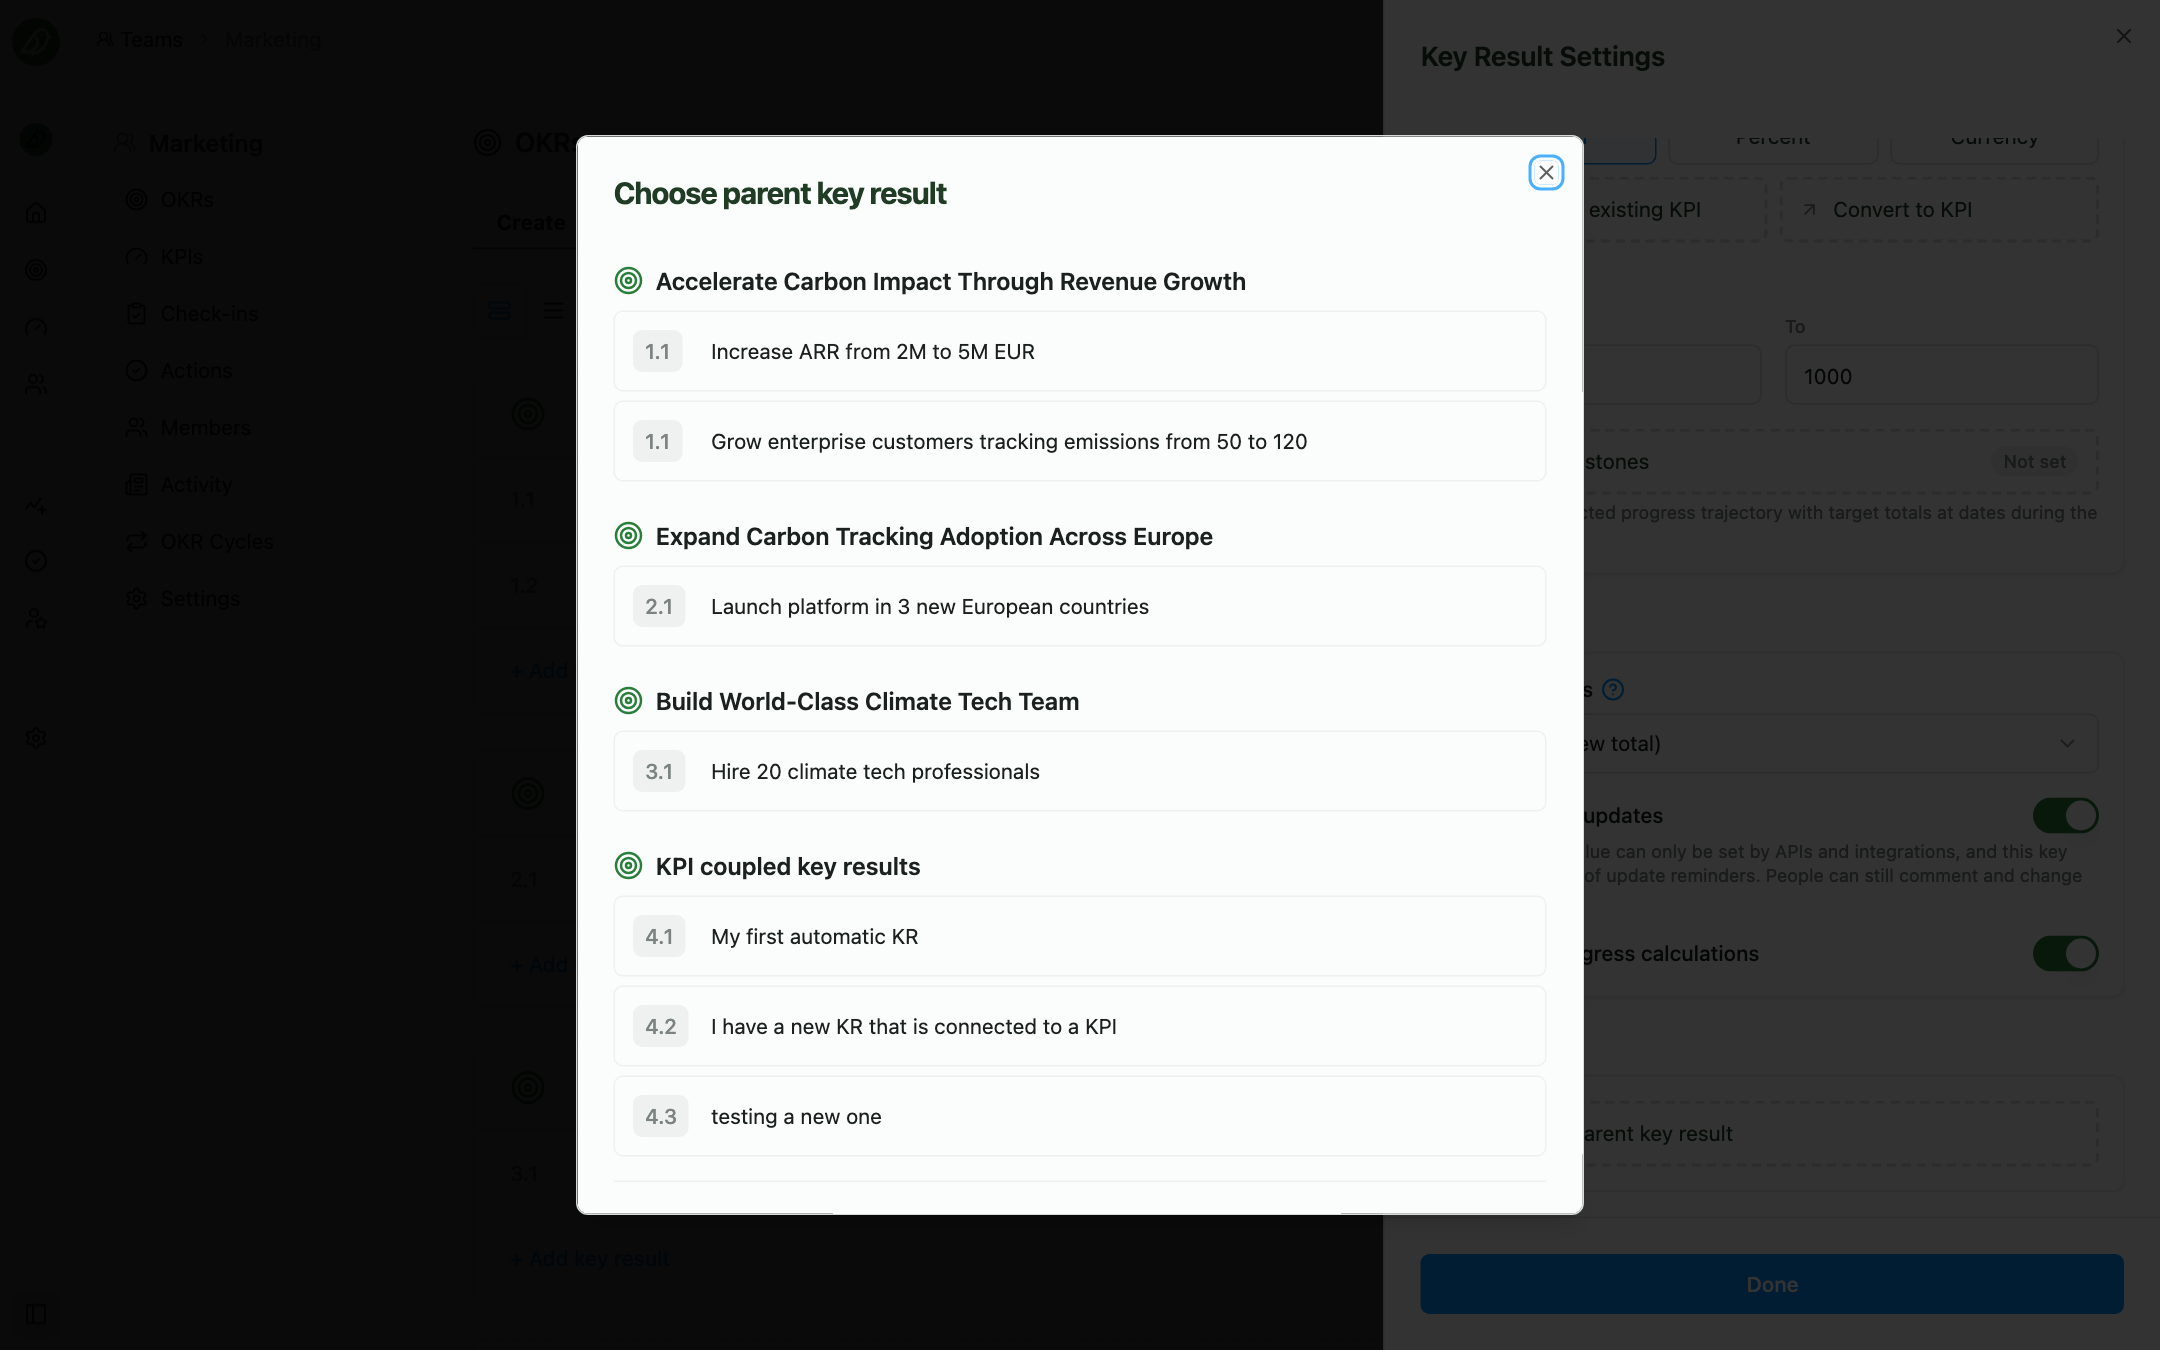Viewport: 2160px width, 1350px height.
Task: Toggle the progress calculations switch
Action: [x=2065, y=954]
